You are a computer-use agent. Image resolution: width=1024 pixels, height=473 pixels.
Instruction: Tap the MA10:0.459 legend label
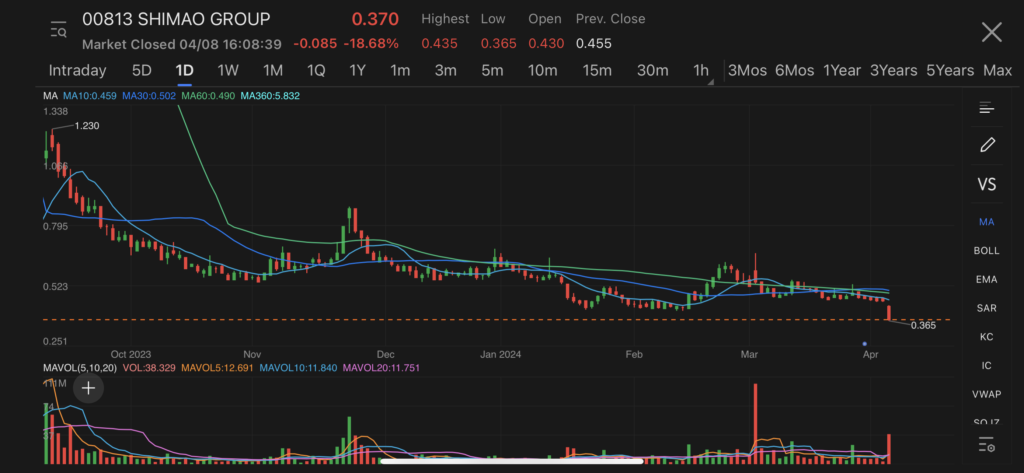point(89,96)
